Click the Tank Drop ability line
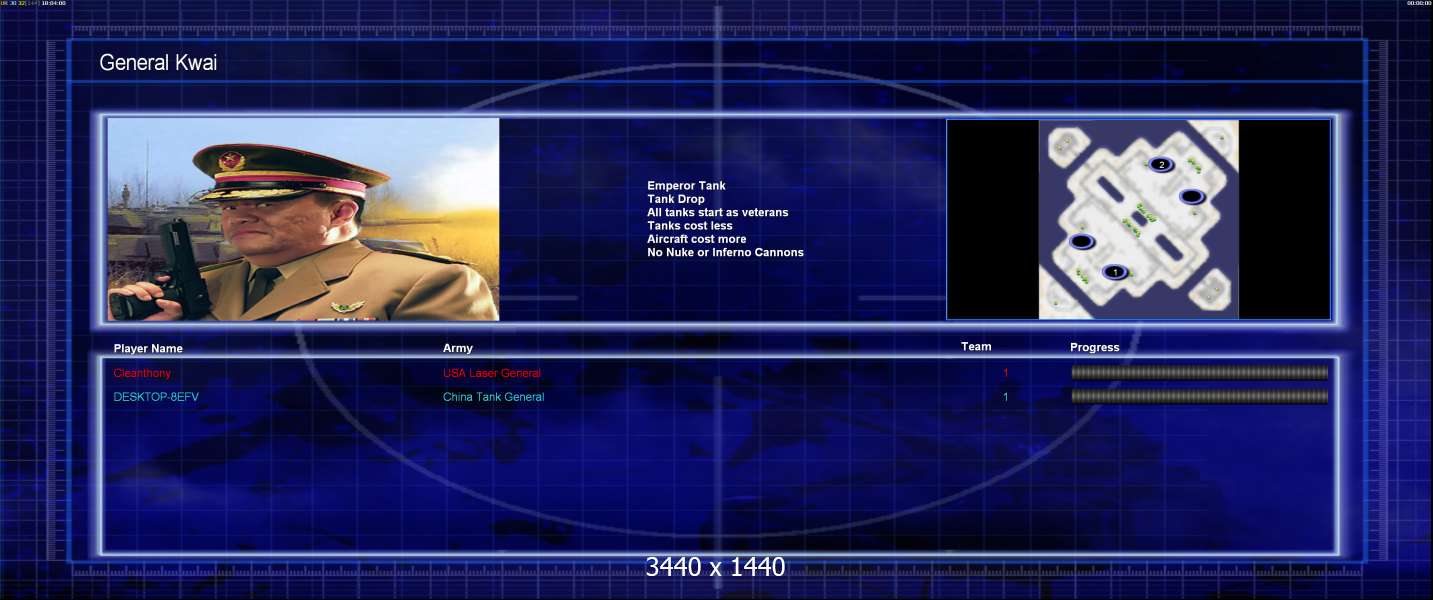This screenshot has width=1433, height=600. pos(676,199)
